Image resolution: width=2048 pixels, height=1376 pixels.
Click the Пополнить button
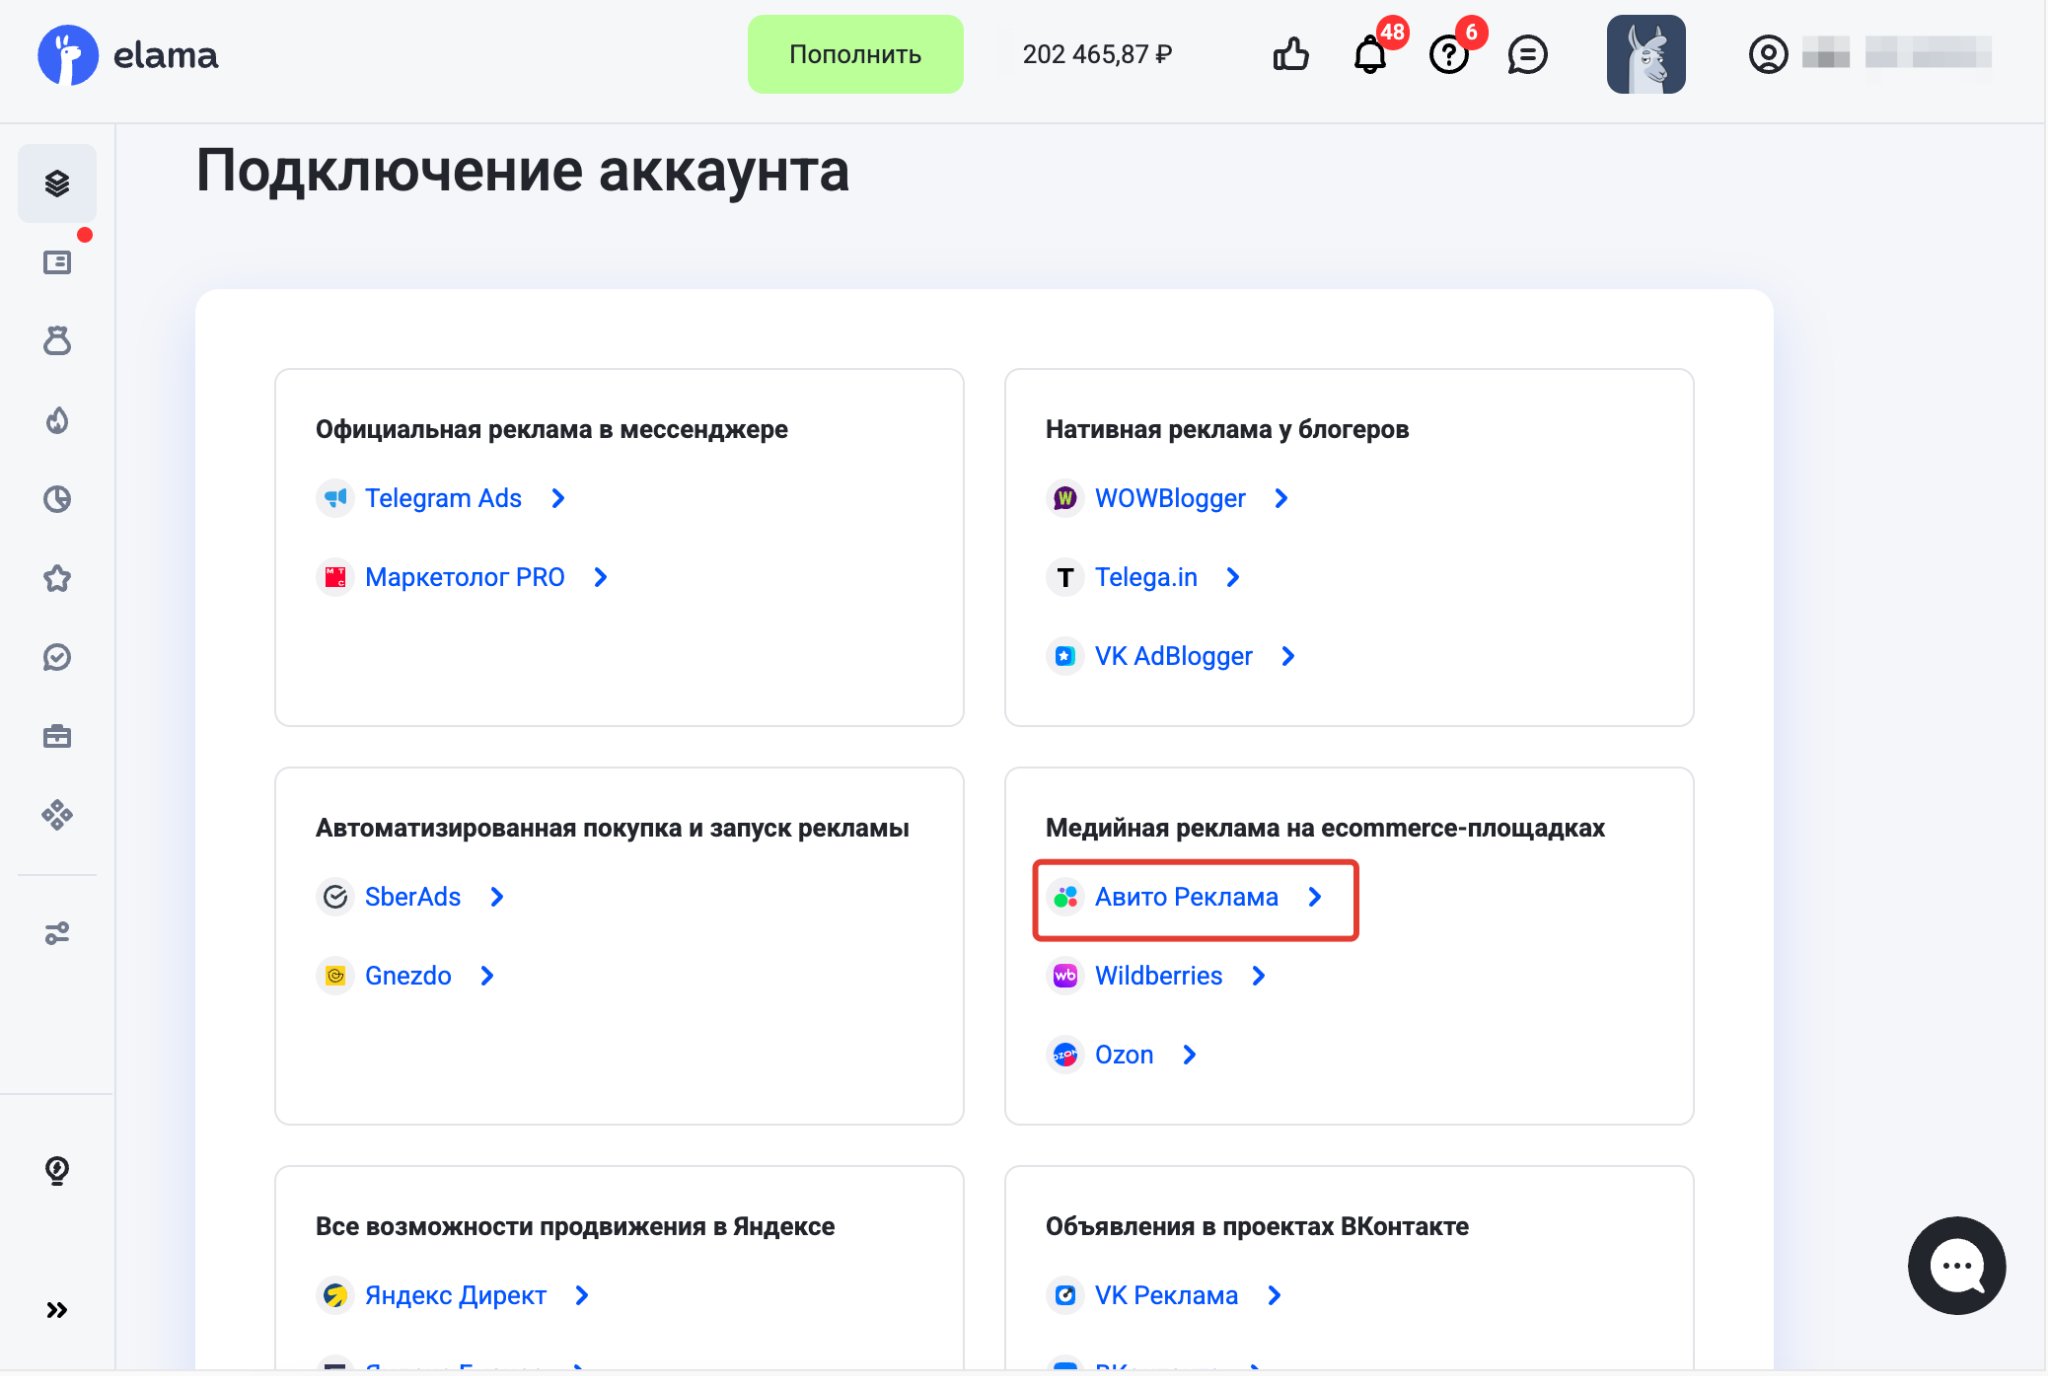click(855, 54)
